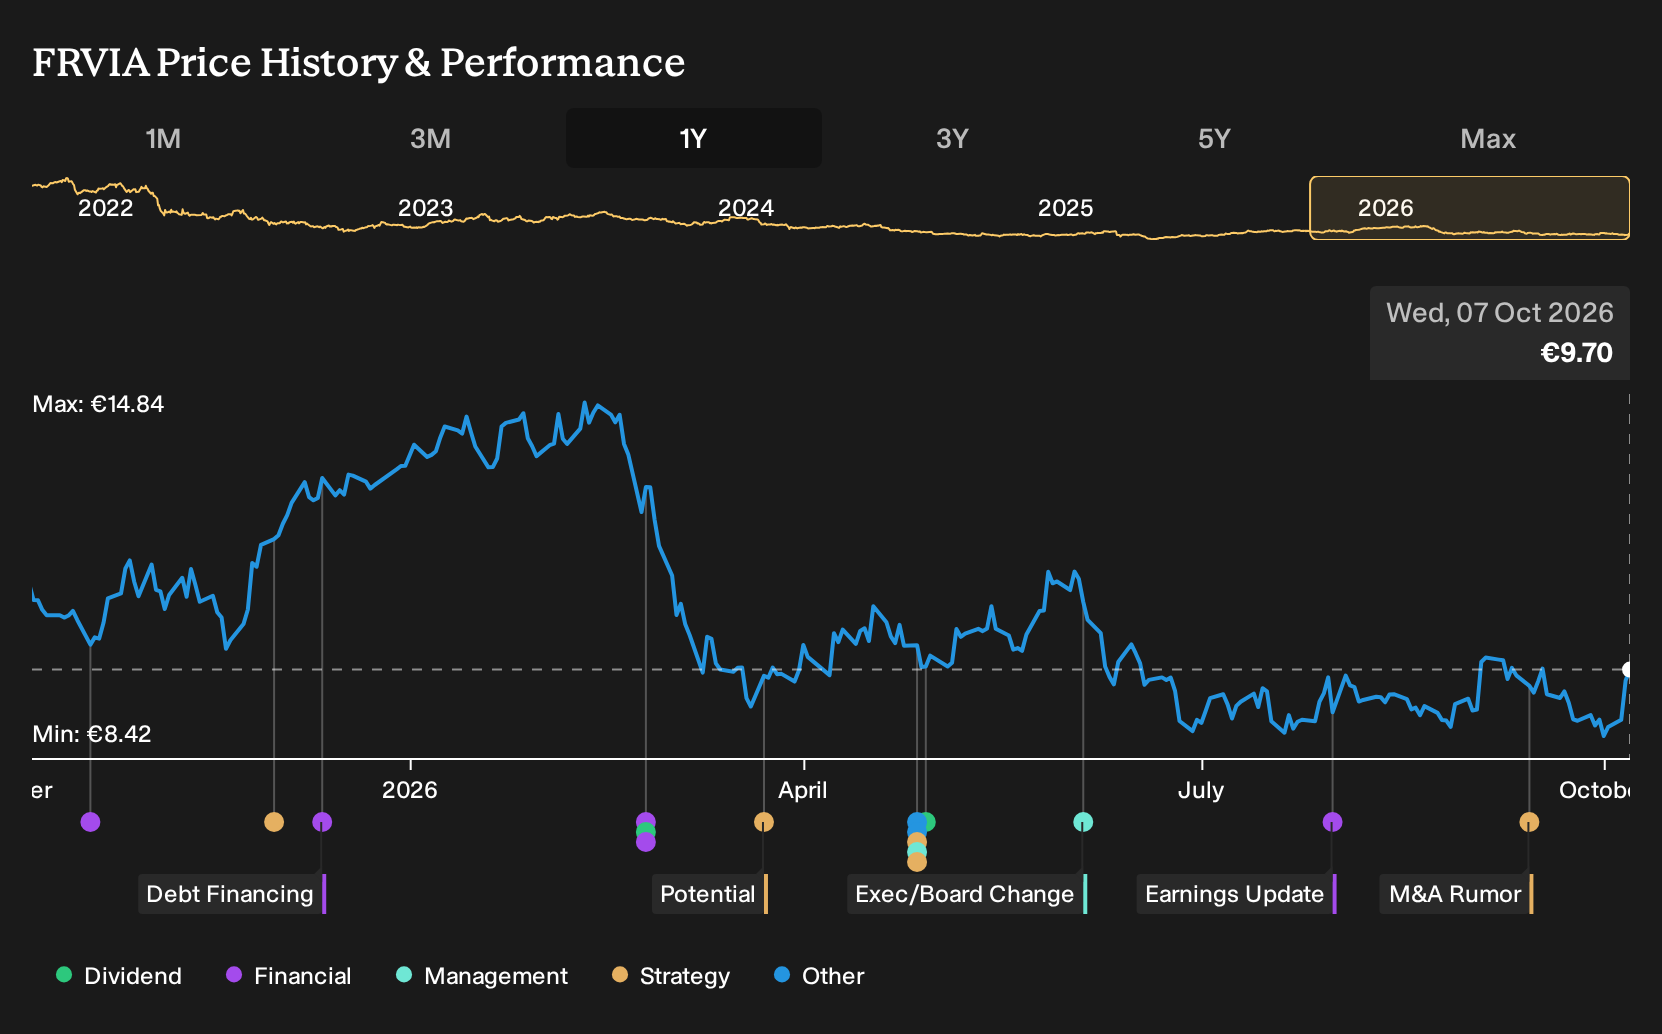The image size is (1662, 1034).
Task: Switch to the Max time range
Action: click(1488, 138)
